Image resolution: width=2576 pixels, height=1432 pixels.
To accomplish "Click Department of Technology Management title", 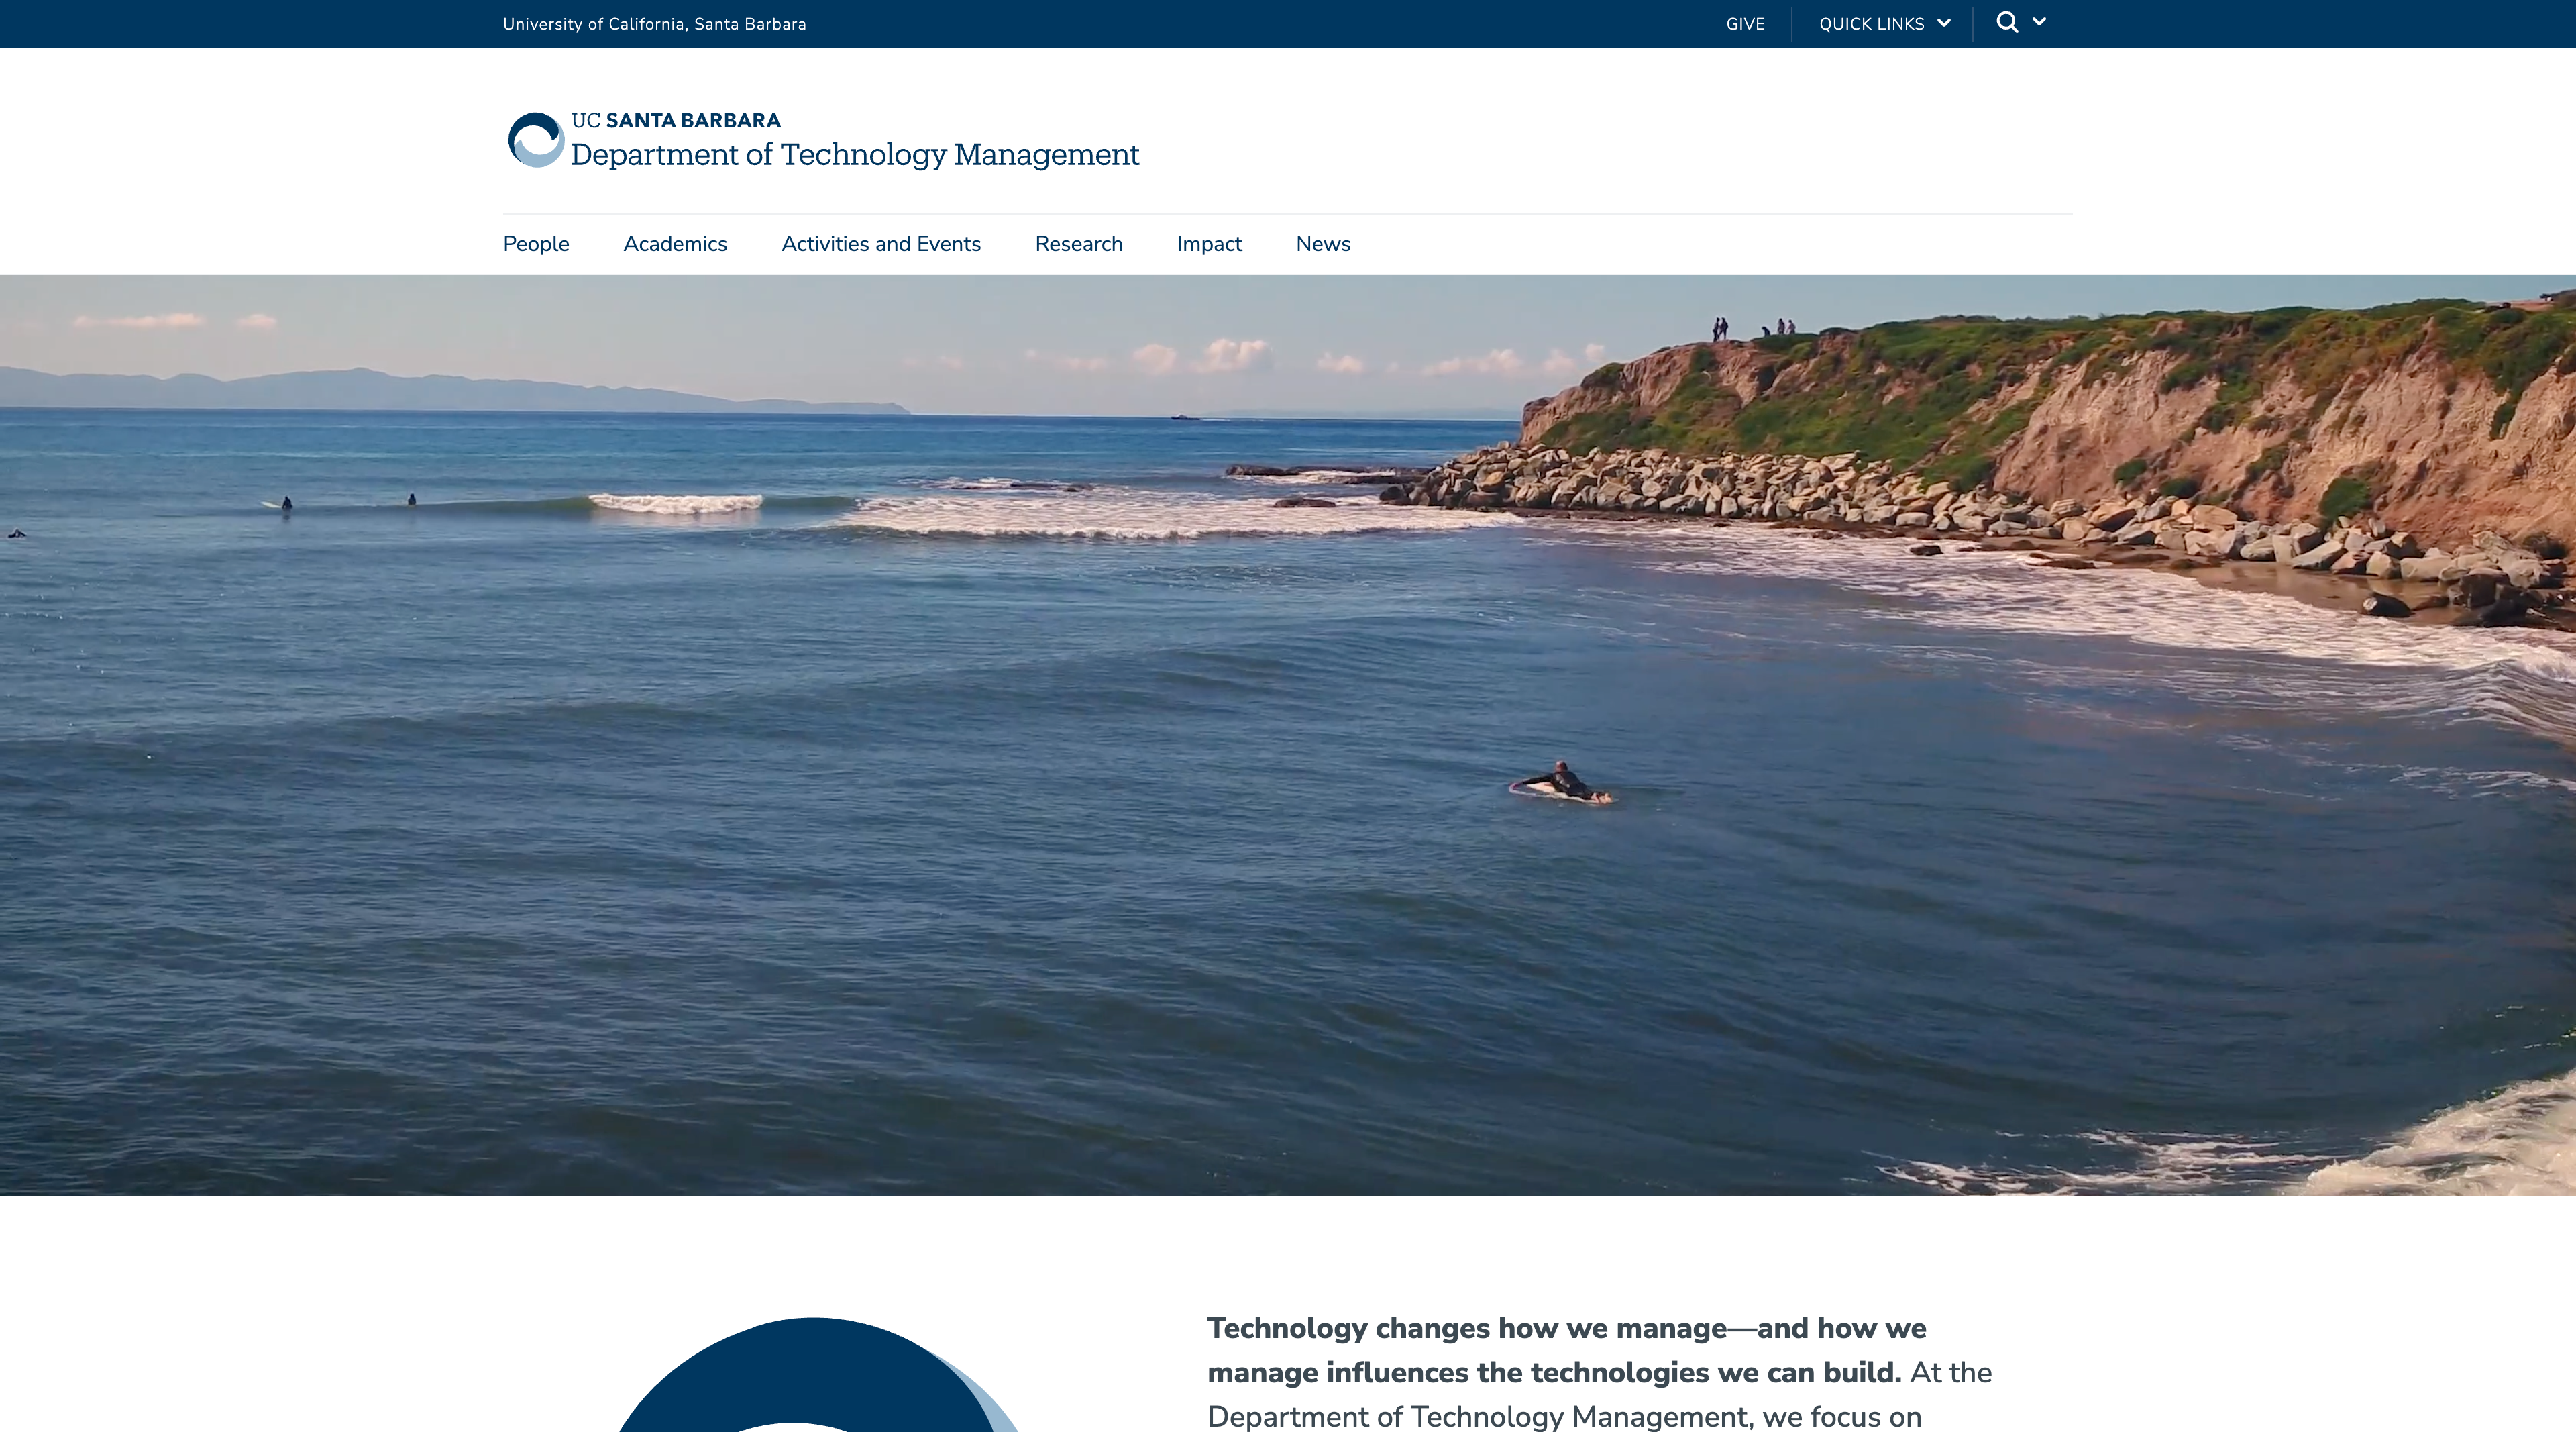I will pos(855,154).
